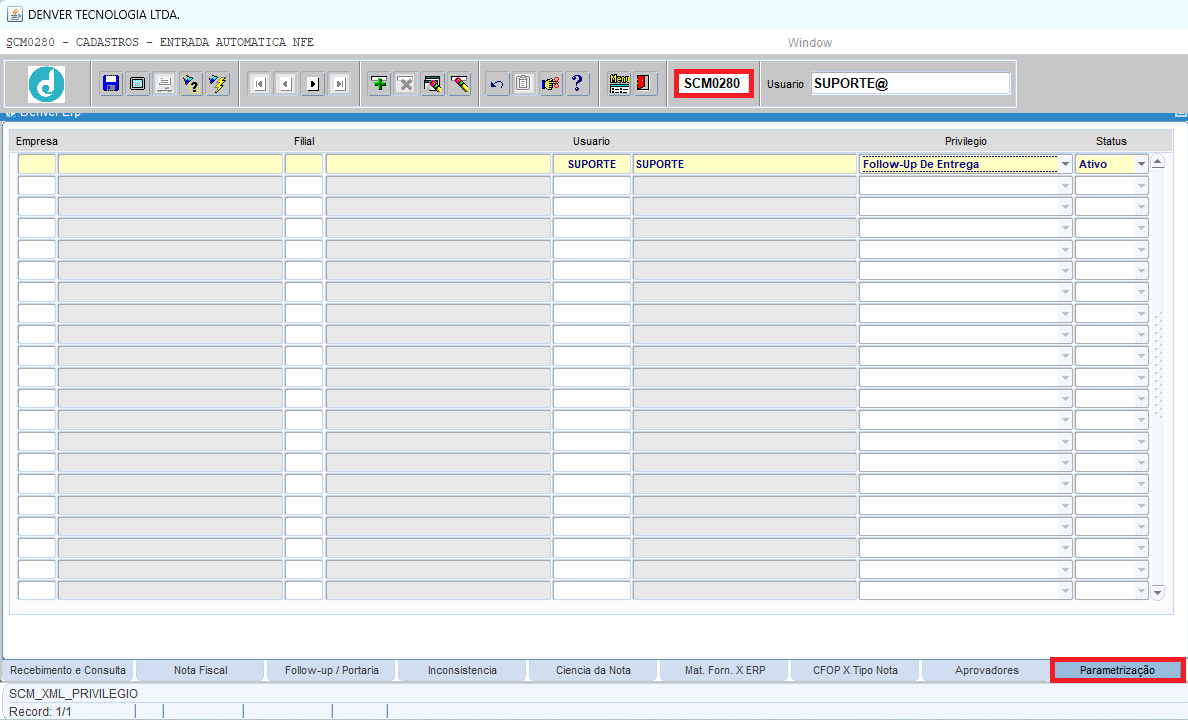This screenshot has height=720, width=1188.
Task: Go to the last record
Action: 340,83
